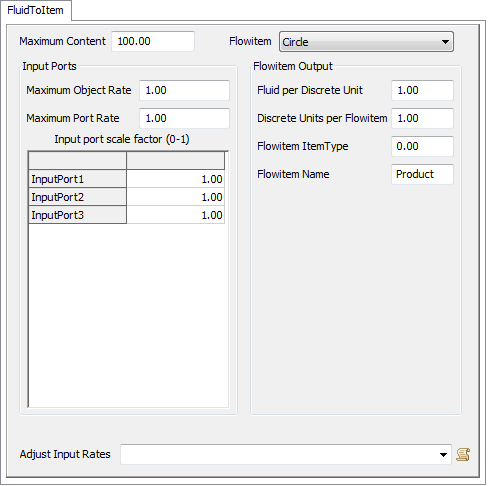Select the FluidToItem tab

coord(35,10)
